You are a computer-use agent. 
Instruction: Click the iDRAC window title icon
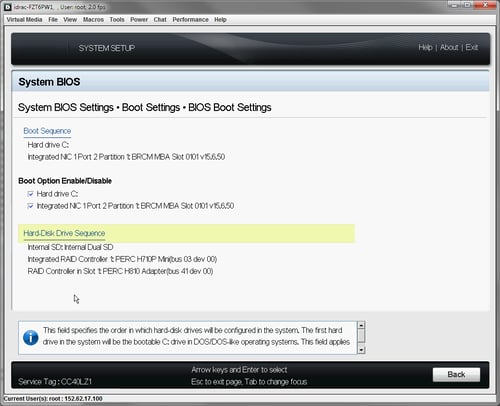(x=8, y=7)
